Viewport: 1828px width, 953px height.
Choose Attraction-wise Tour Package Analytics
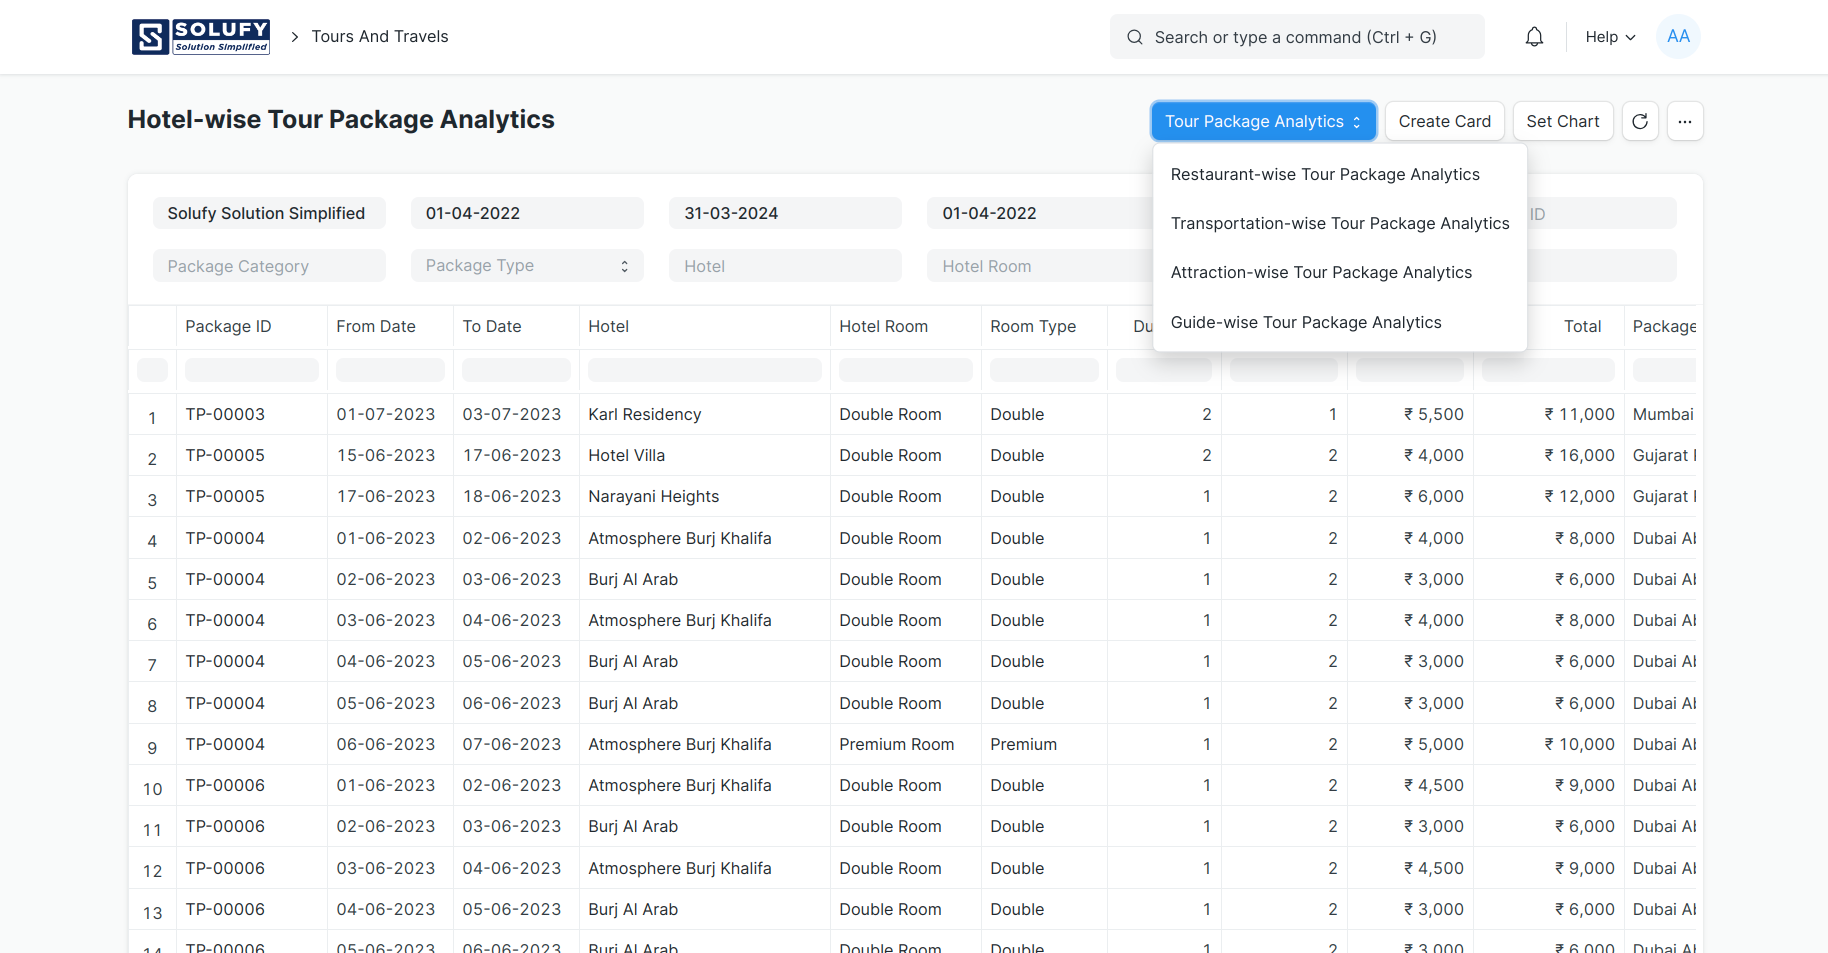(x=1321, y=272)
